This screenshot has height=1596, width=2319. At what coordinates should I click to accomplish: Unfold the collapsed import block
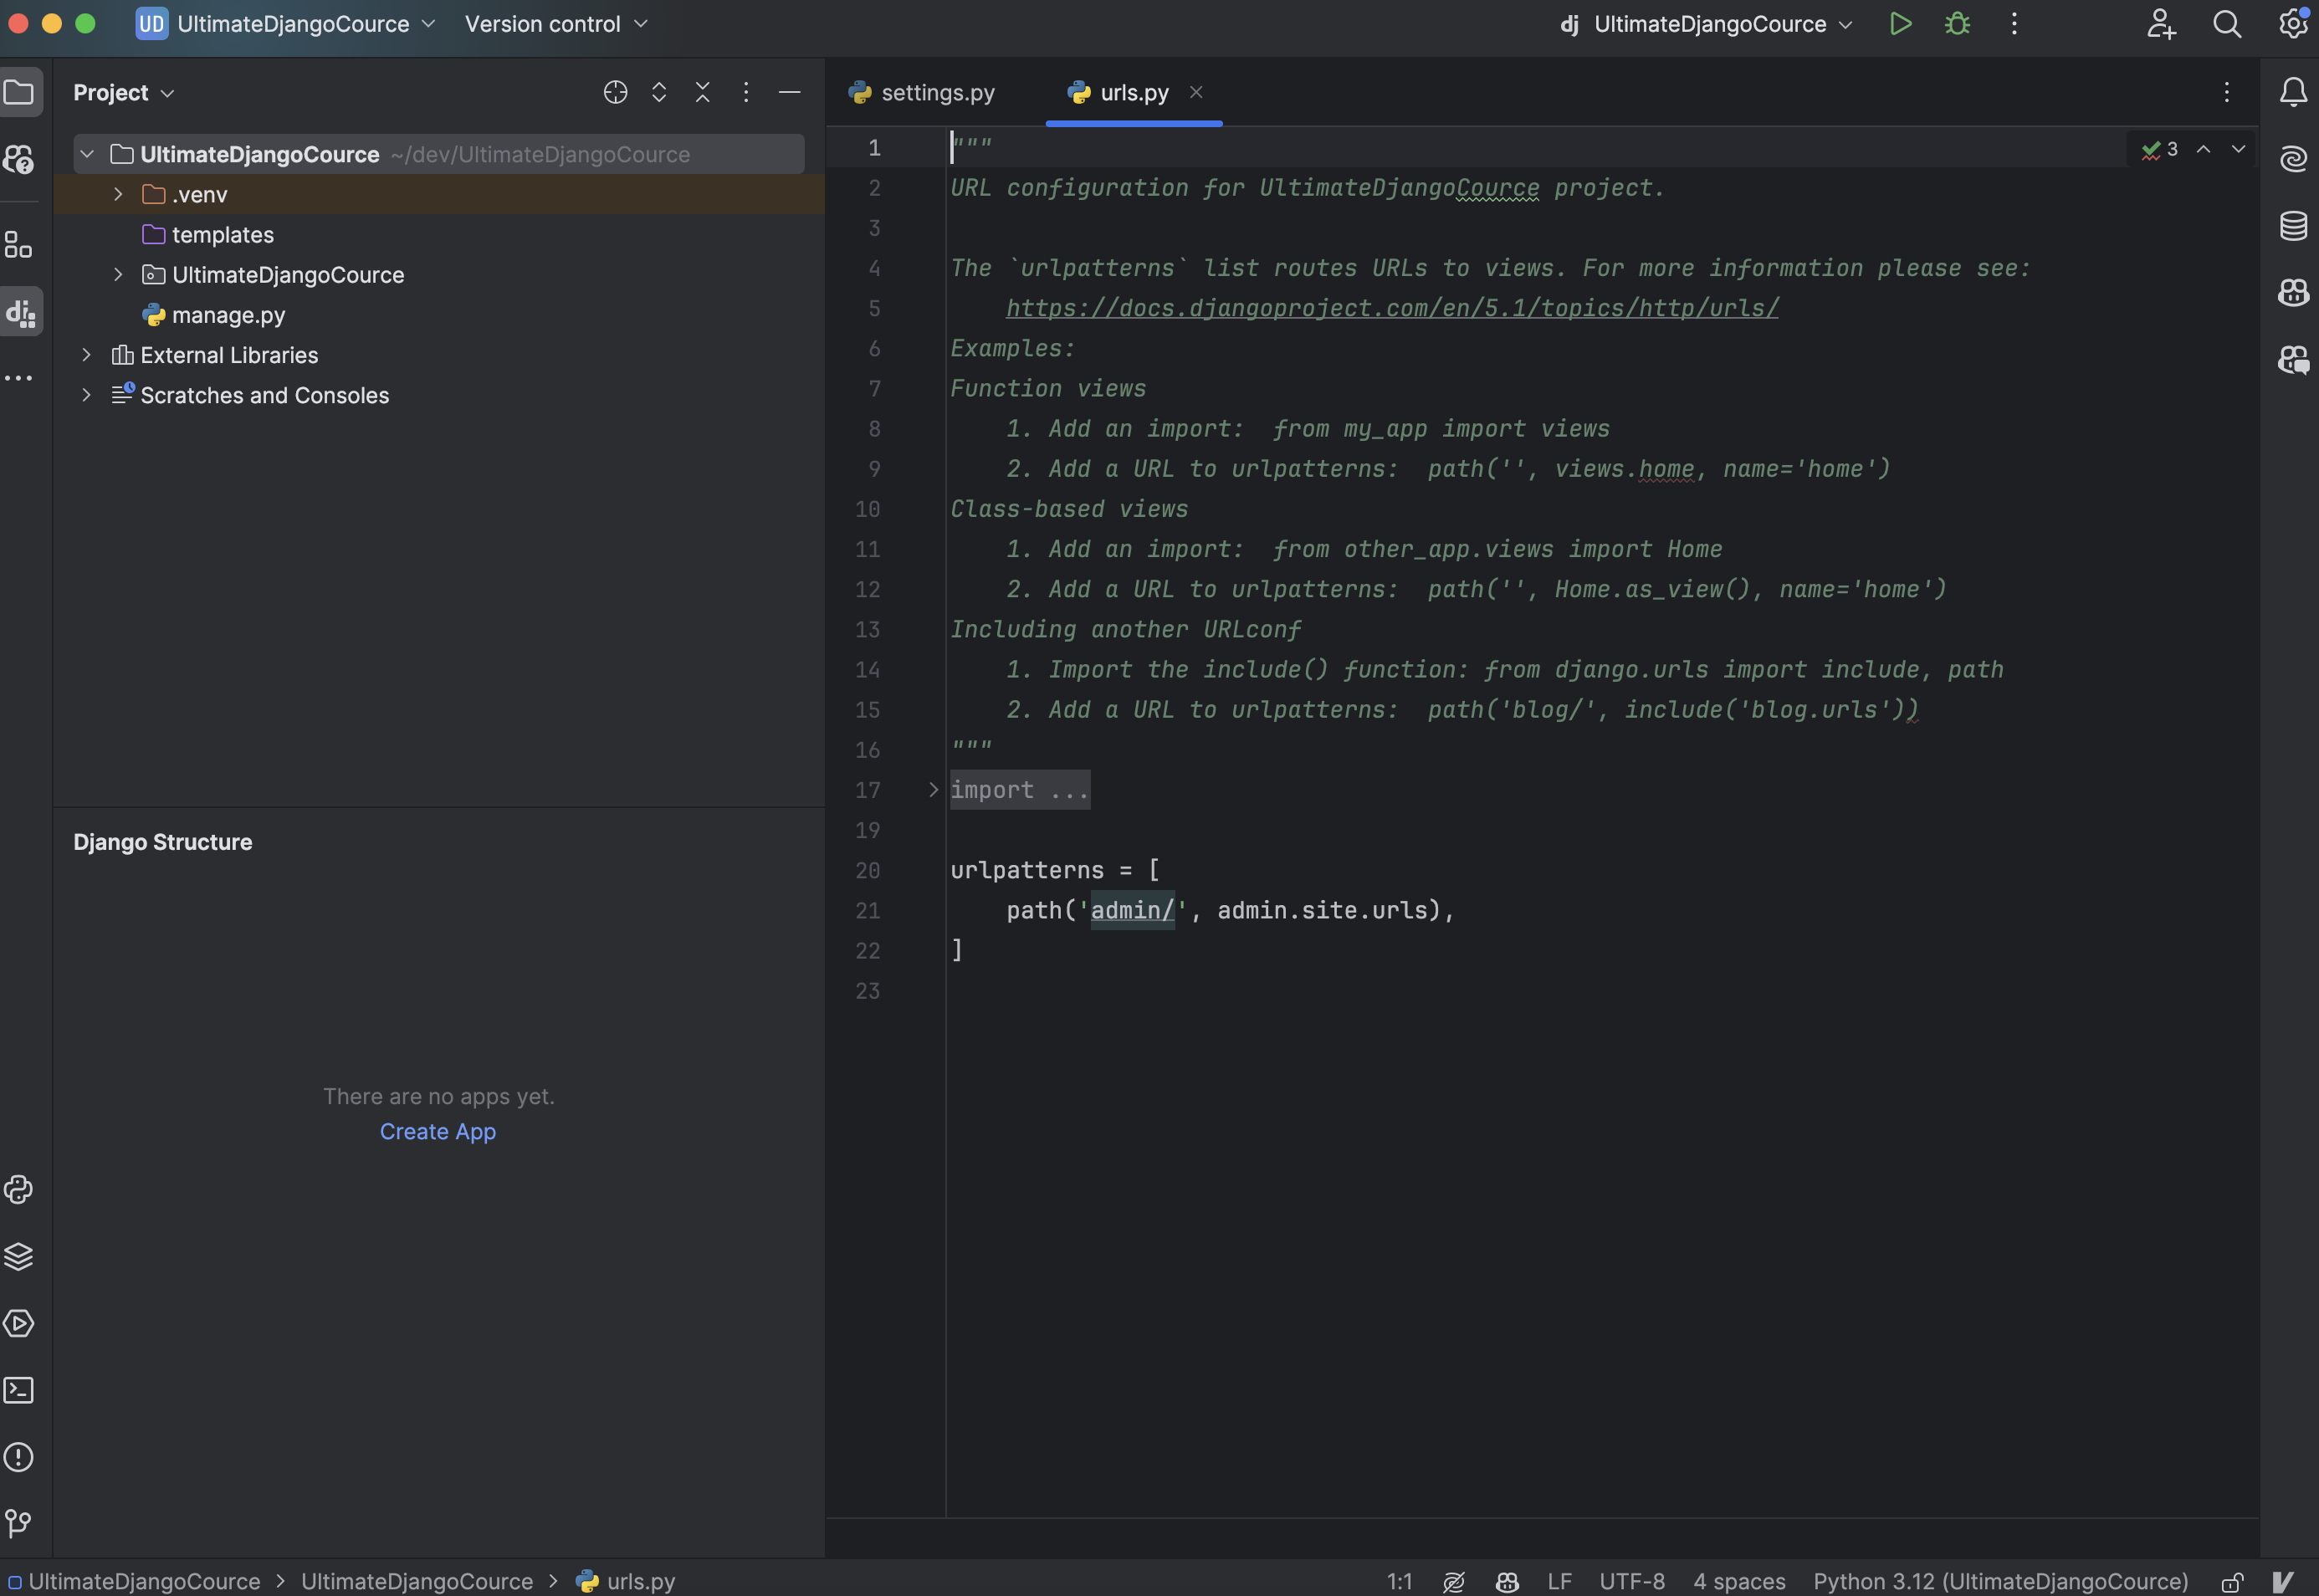pyautogui.click(x=933, y=790)
